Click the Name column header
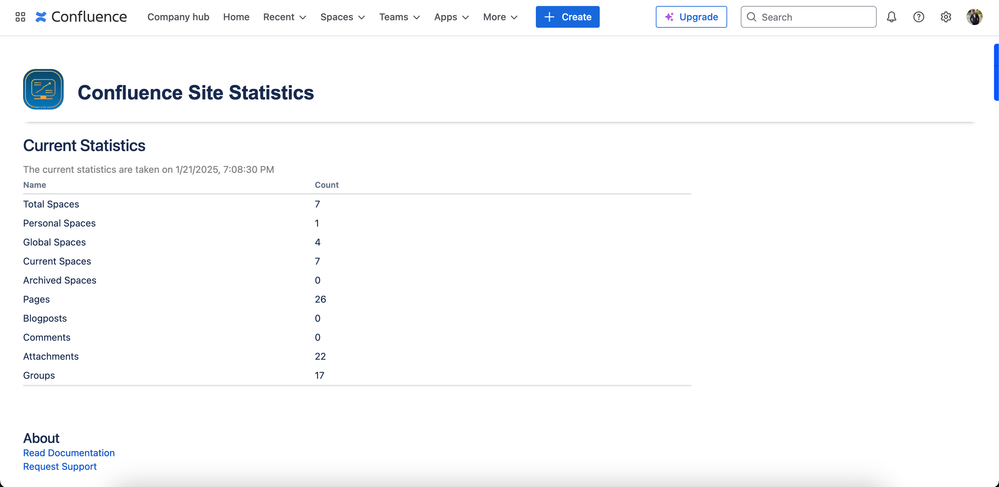 [x=34, y=185]
